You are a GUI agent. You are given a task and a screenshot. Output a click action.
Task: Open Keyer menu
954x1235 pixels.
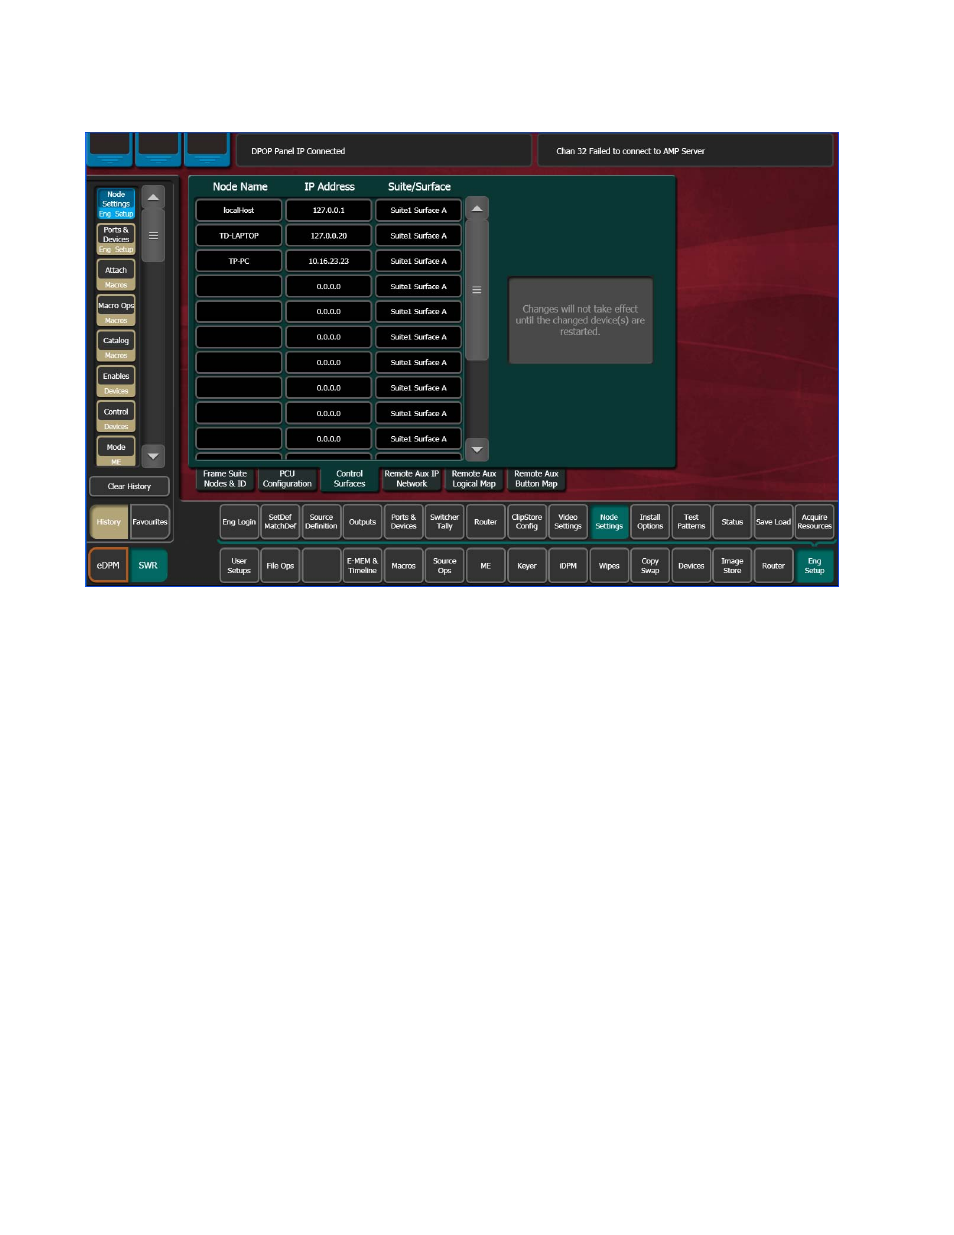coord(527,565)
